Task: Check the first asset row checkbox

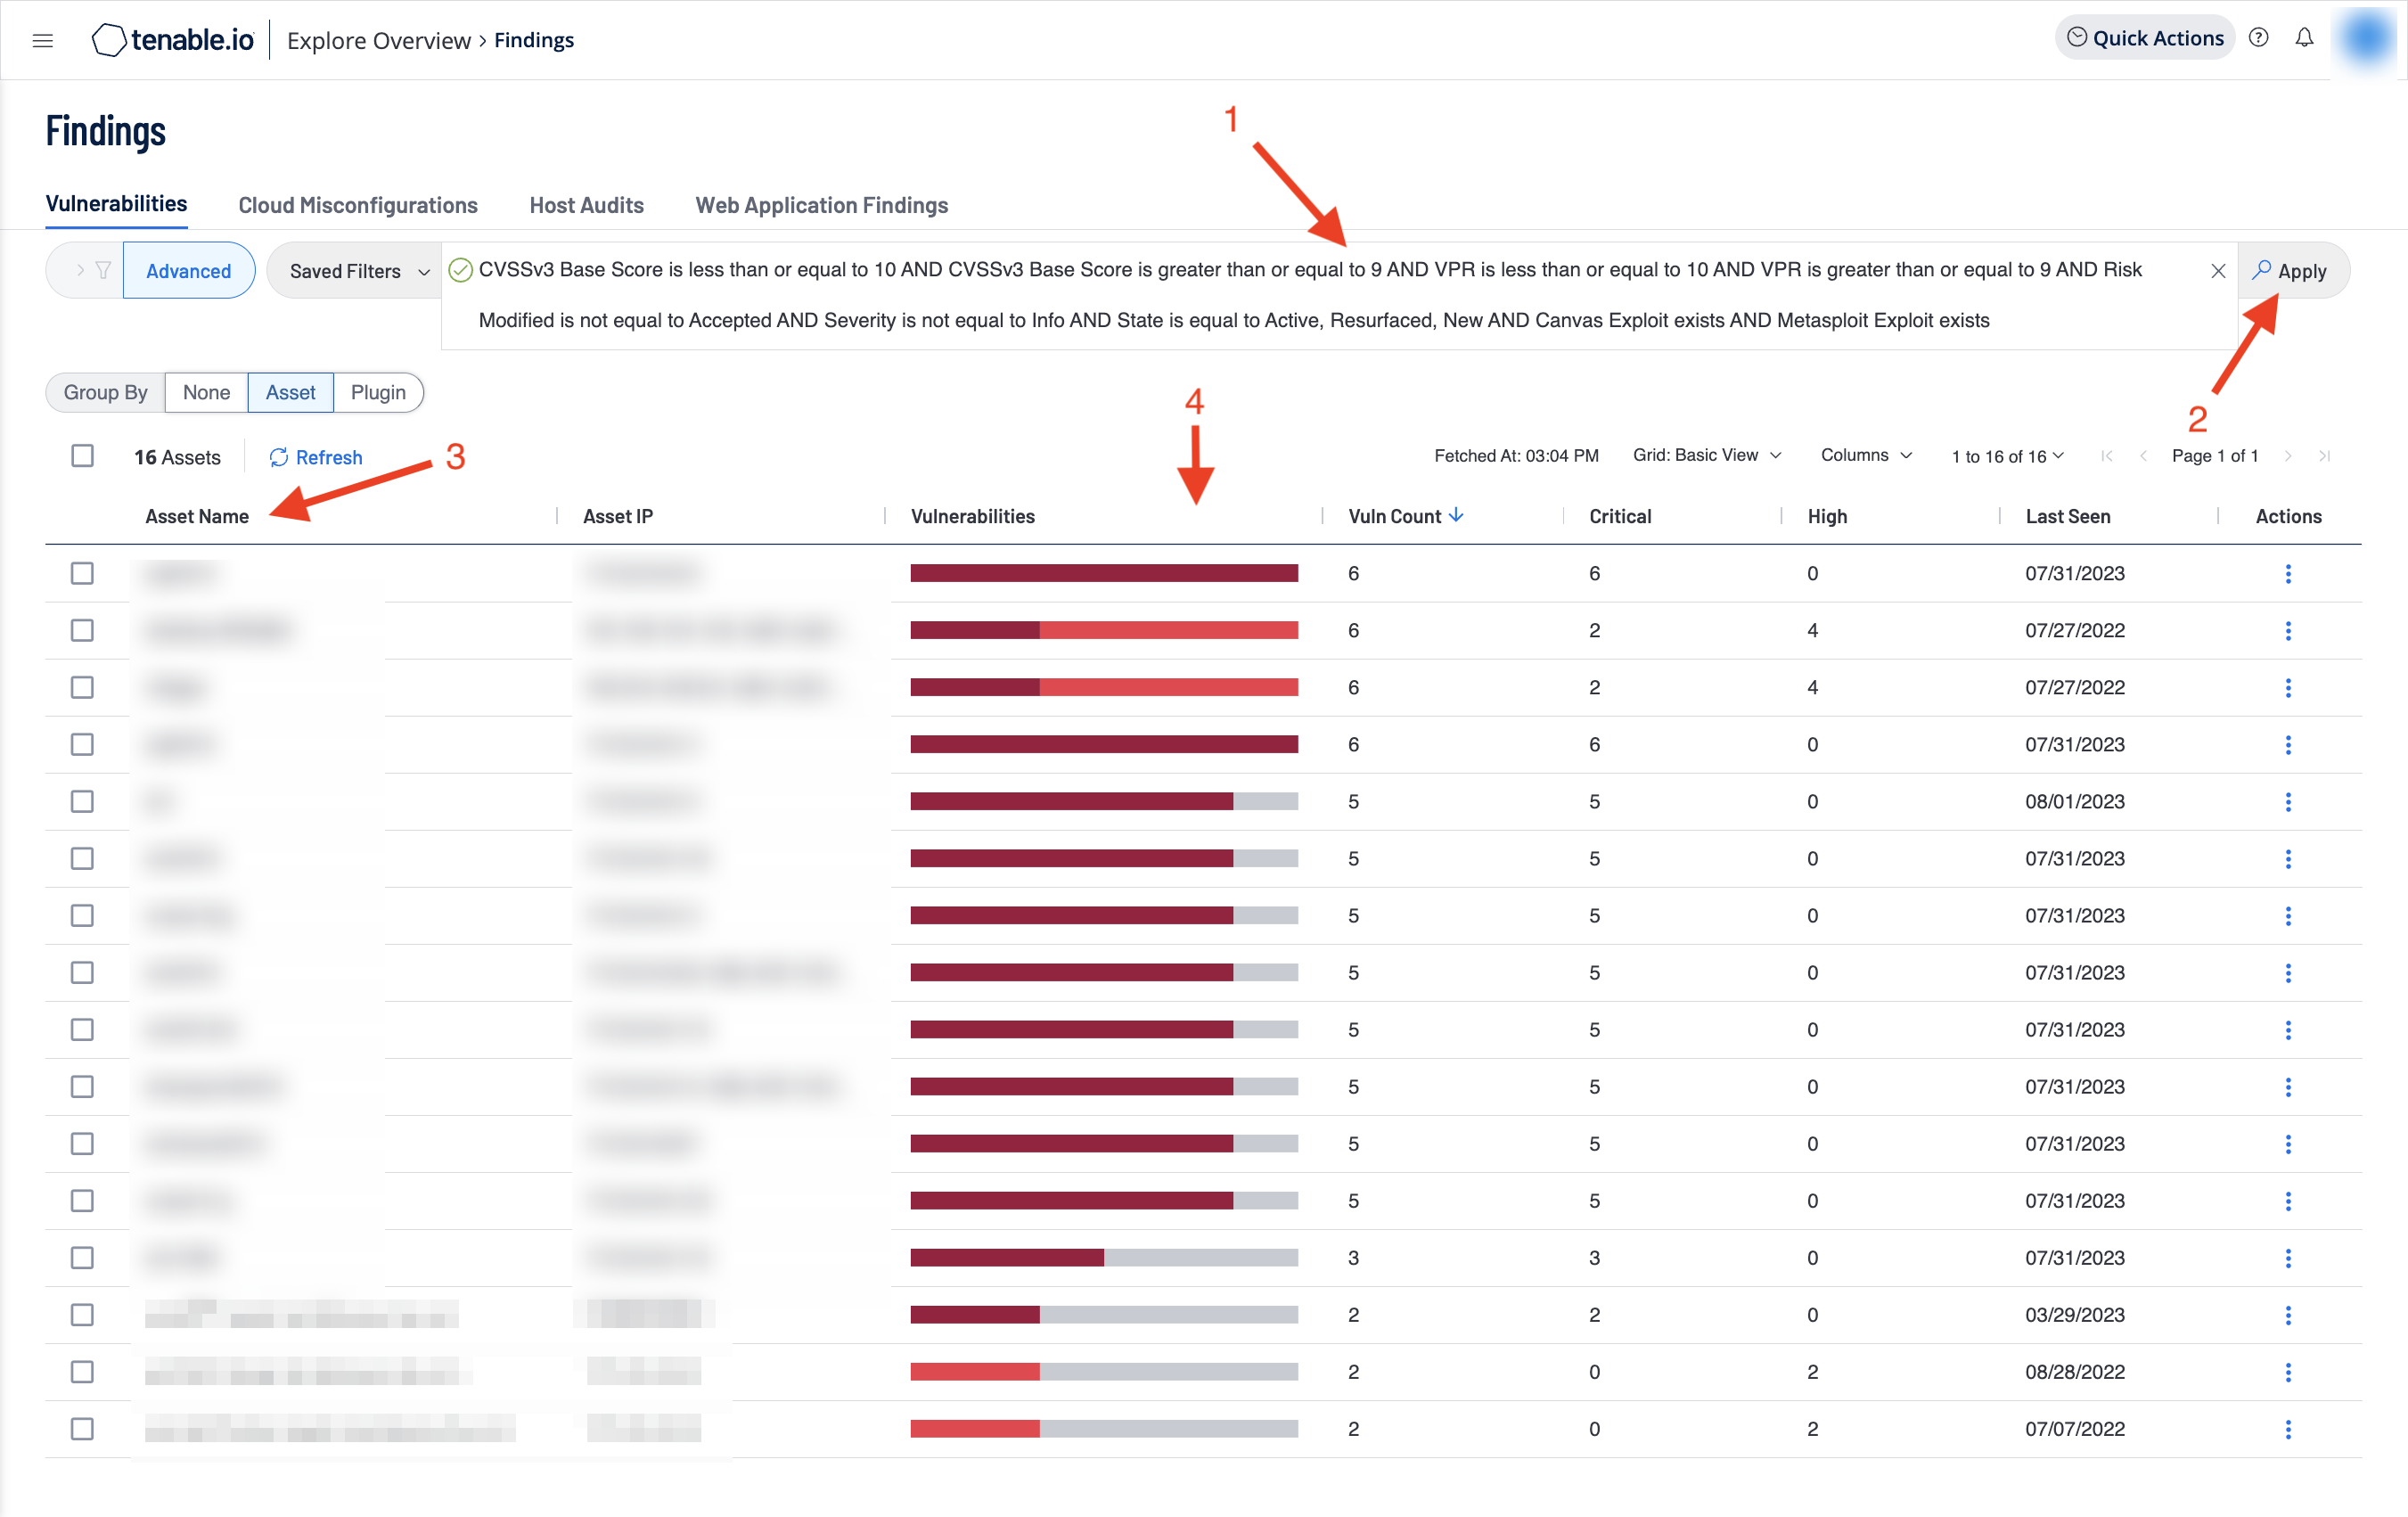Action: [82, 573]
